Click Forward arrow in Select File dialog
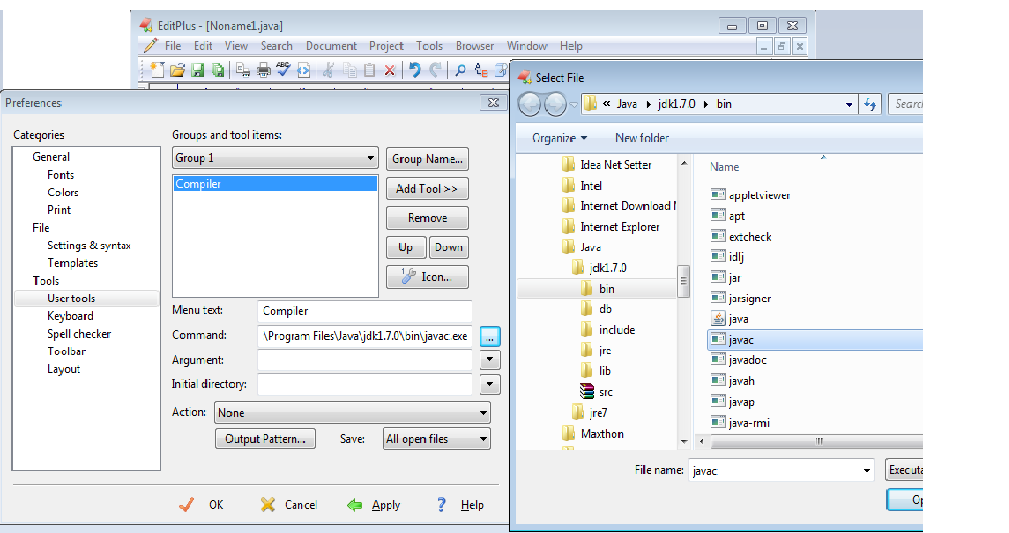 [555, 104]
